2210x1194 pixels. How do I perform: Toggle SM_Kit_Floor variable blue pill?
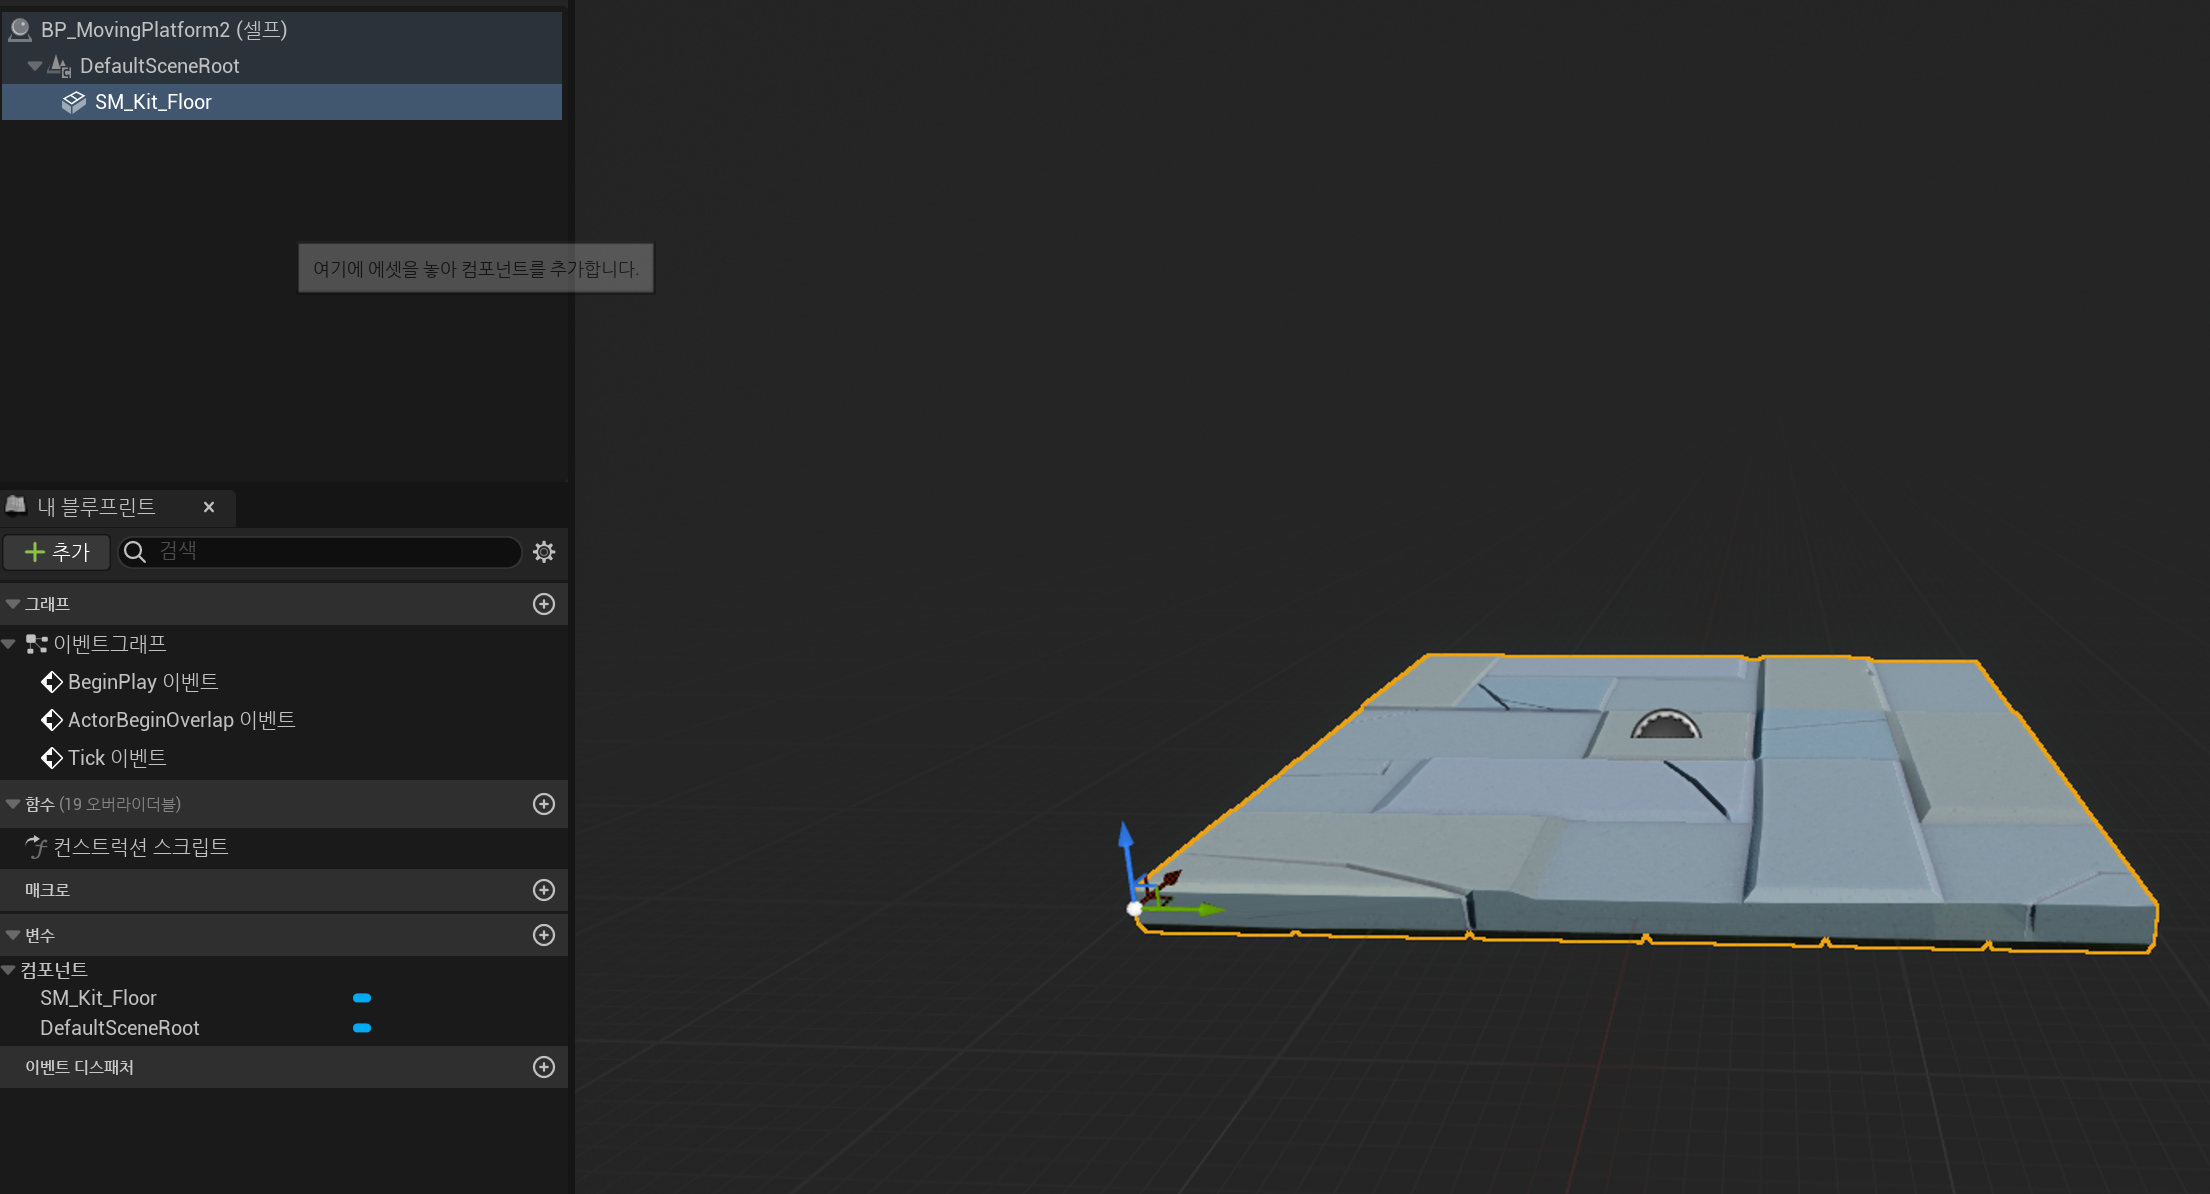point(362,998)
